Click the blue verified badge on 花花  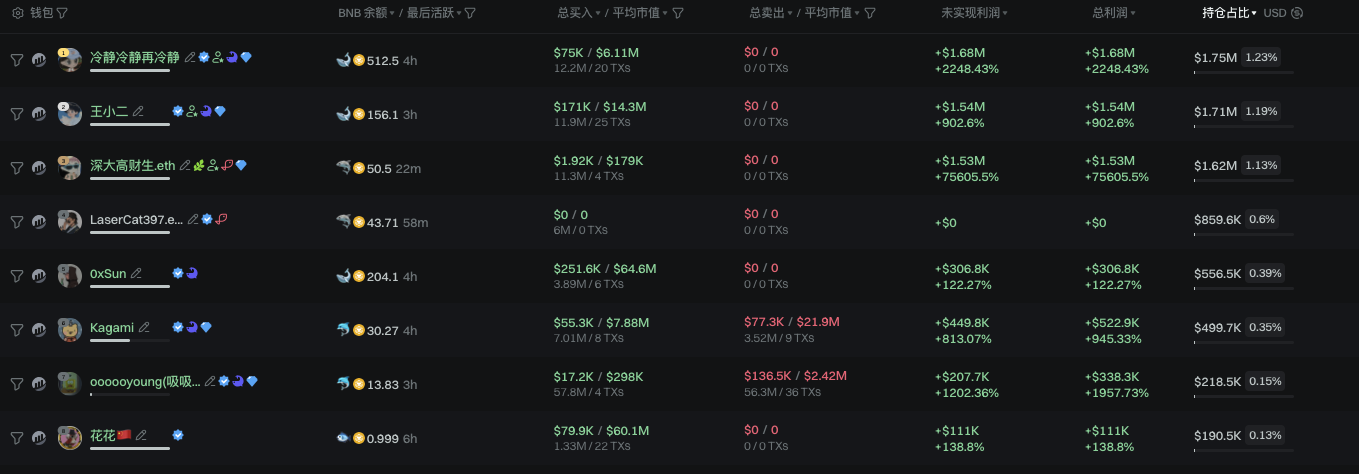click(x=178, y=435)
